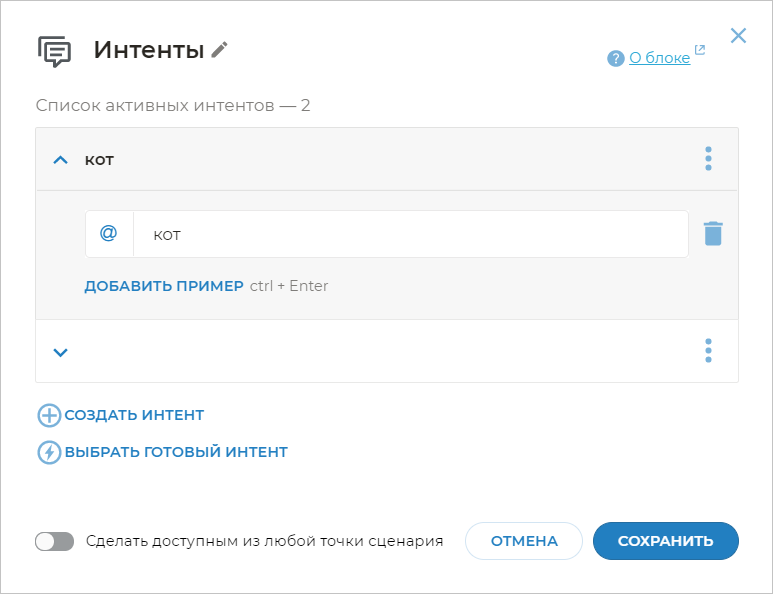Open the «О блоке» link

pyautogui.click(x=659, y=58)
